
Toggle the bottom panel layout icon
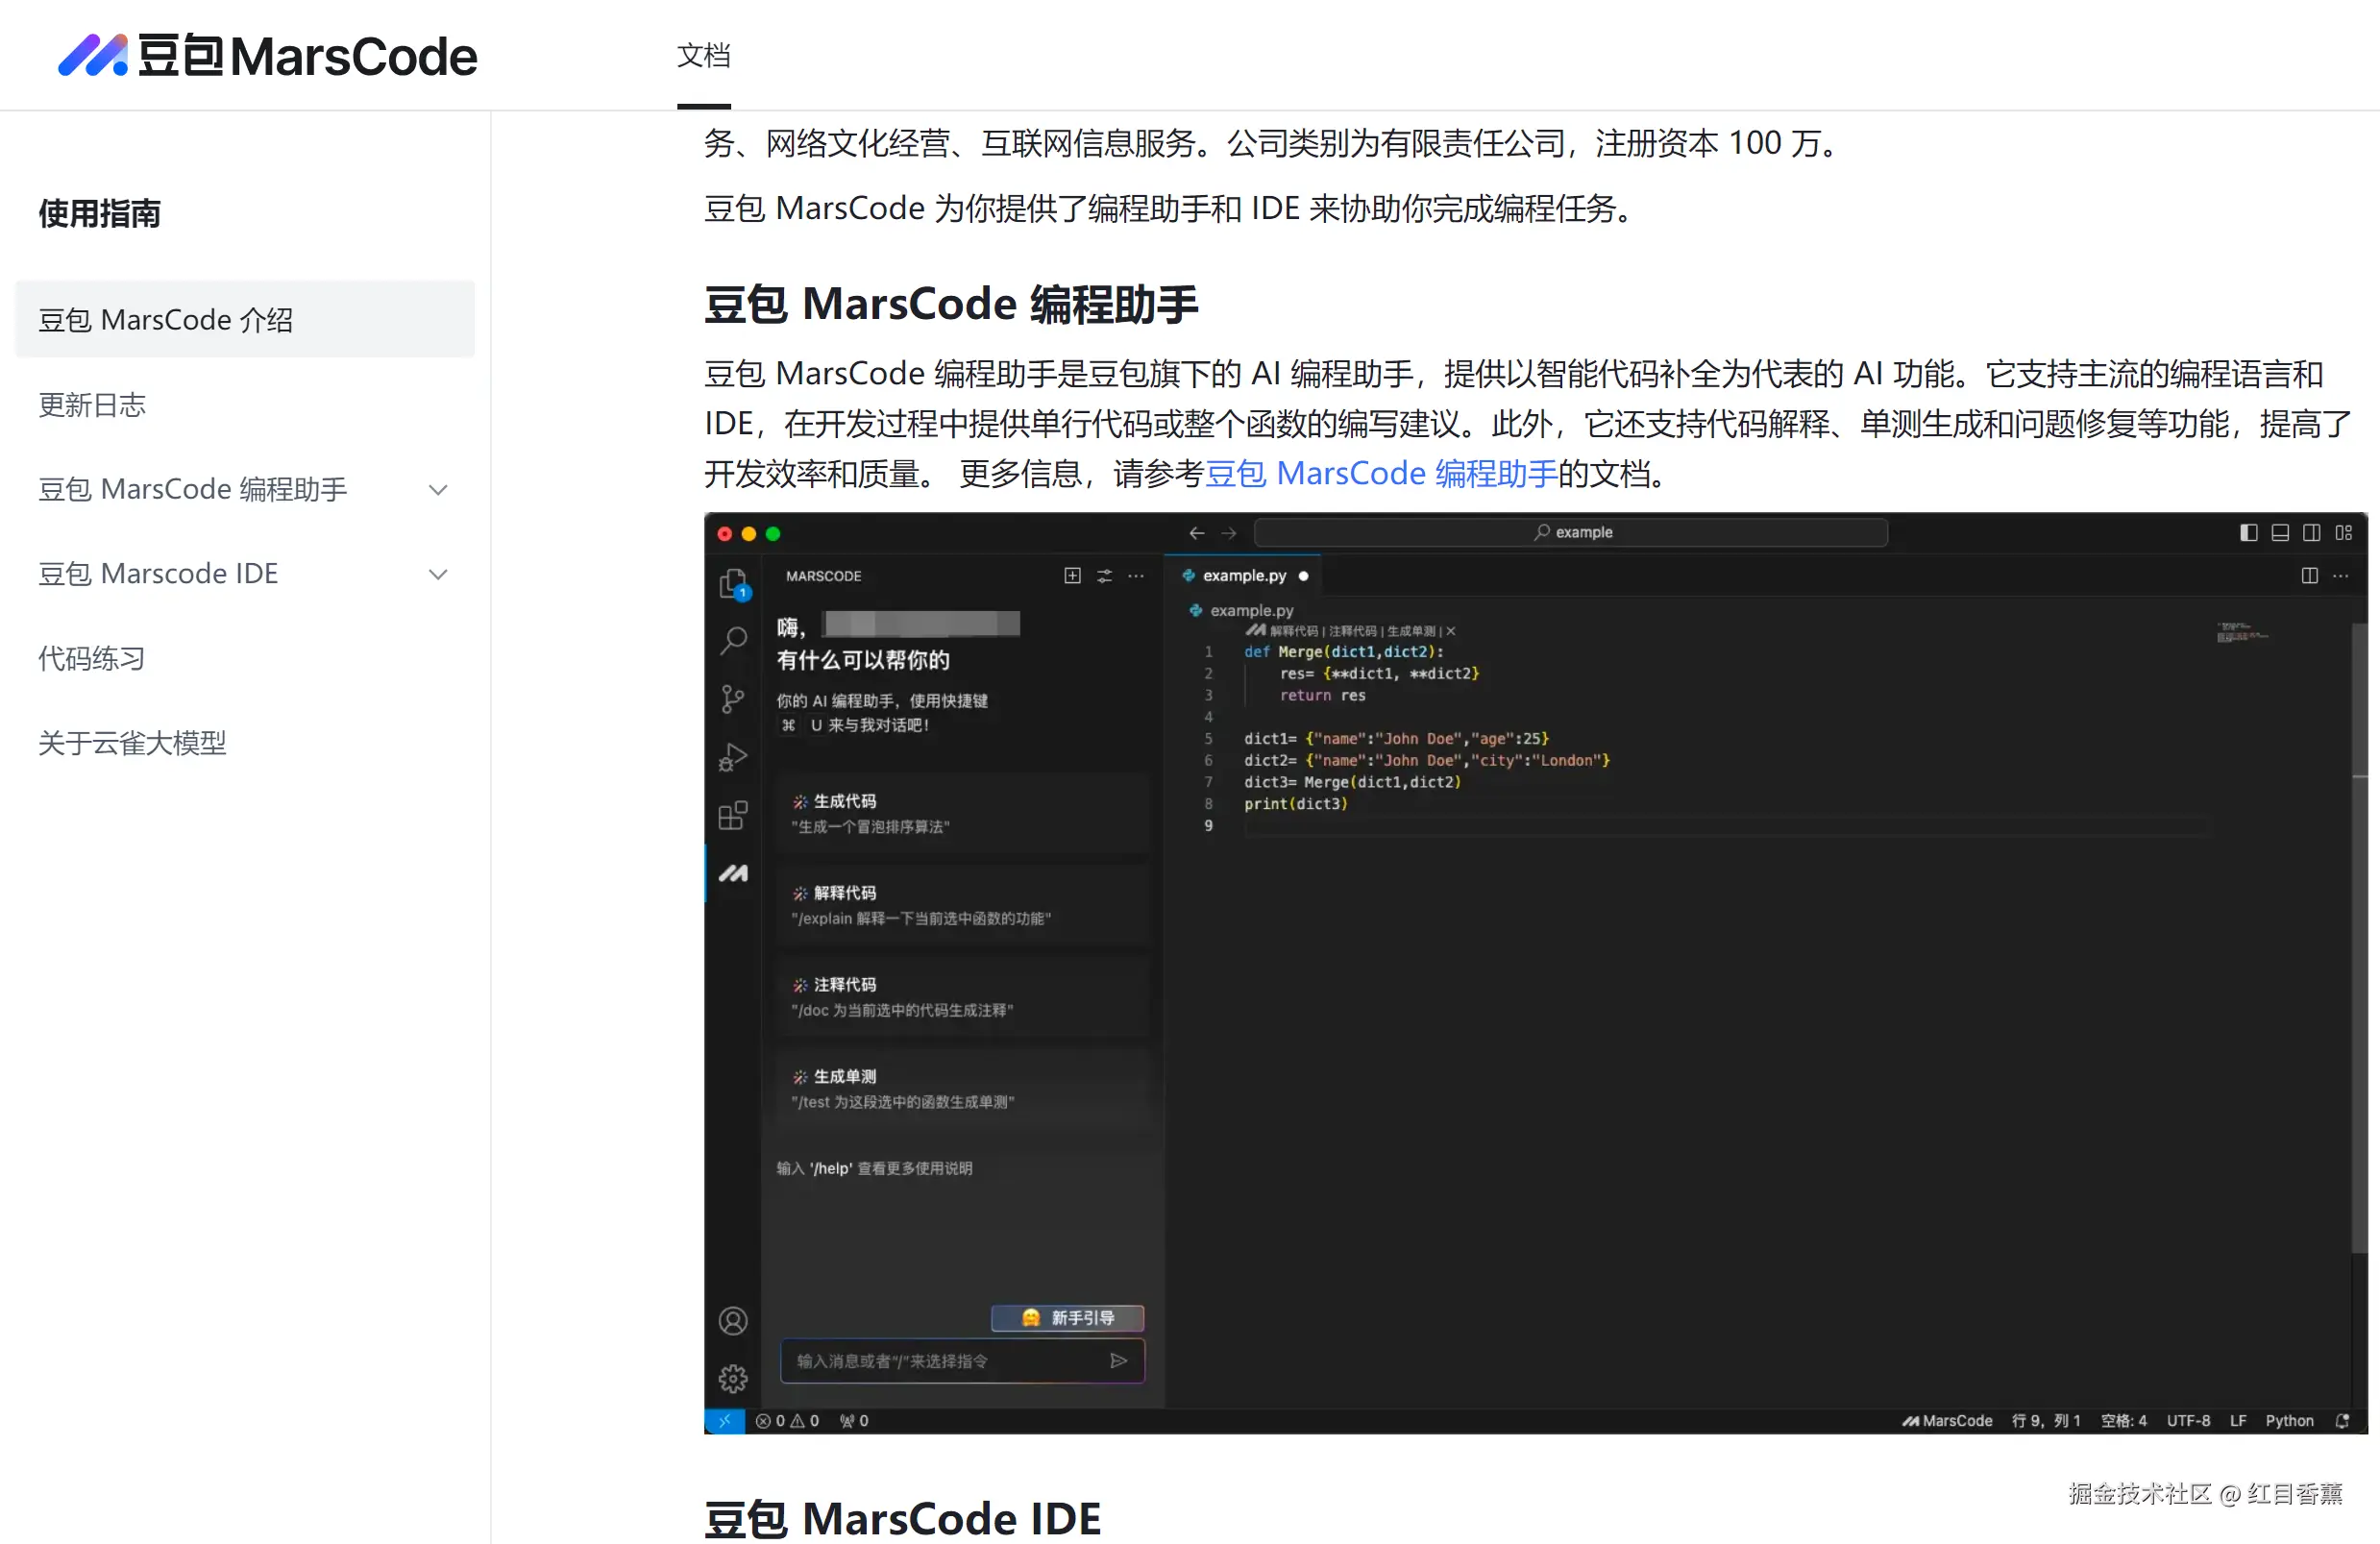coord(2280,533)
